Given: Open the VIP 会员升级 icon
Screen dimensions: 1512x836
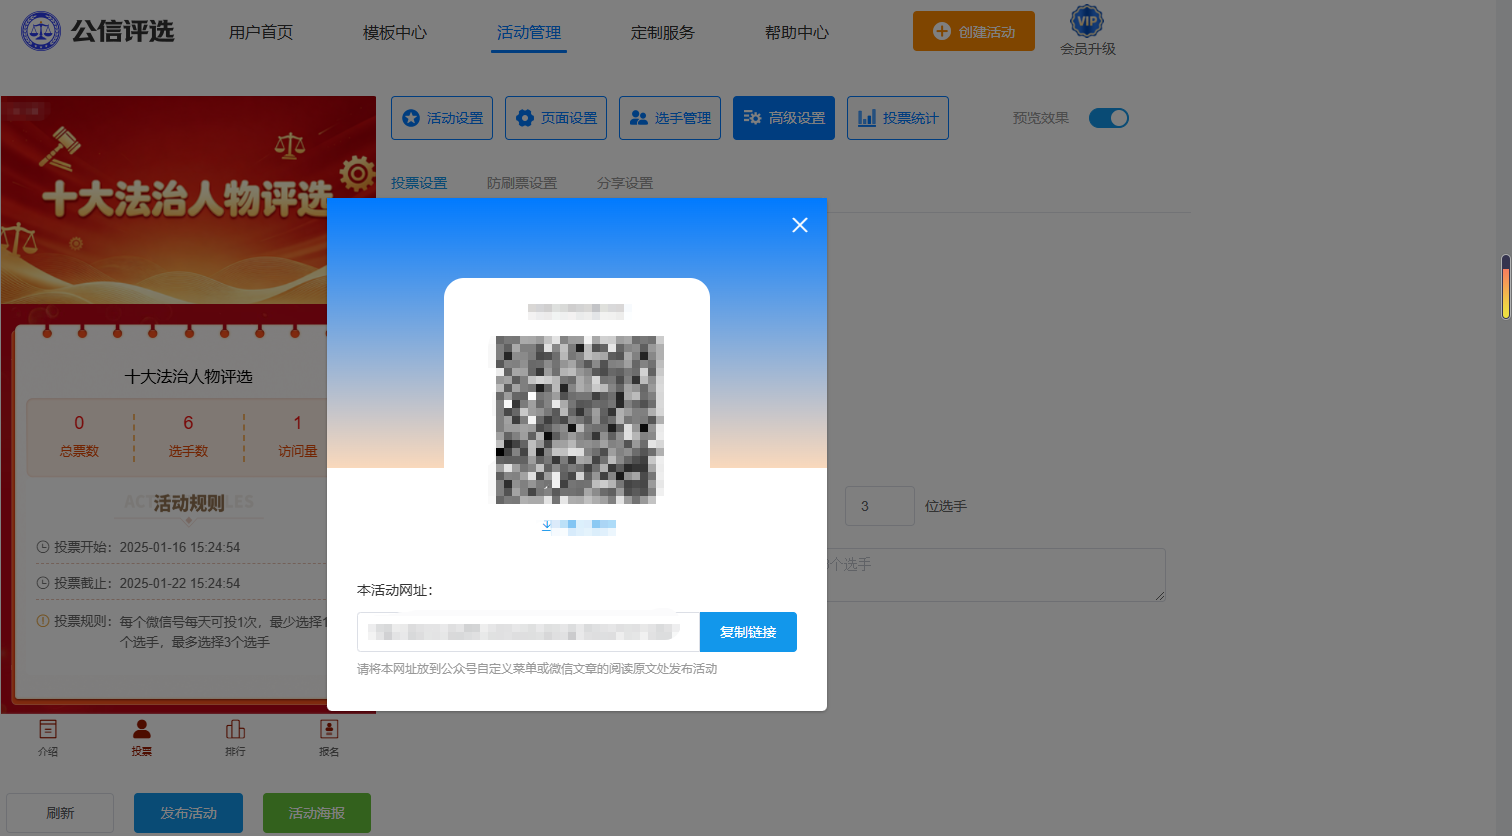Looking at the screenshot, I should (x=1087, y=31).
